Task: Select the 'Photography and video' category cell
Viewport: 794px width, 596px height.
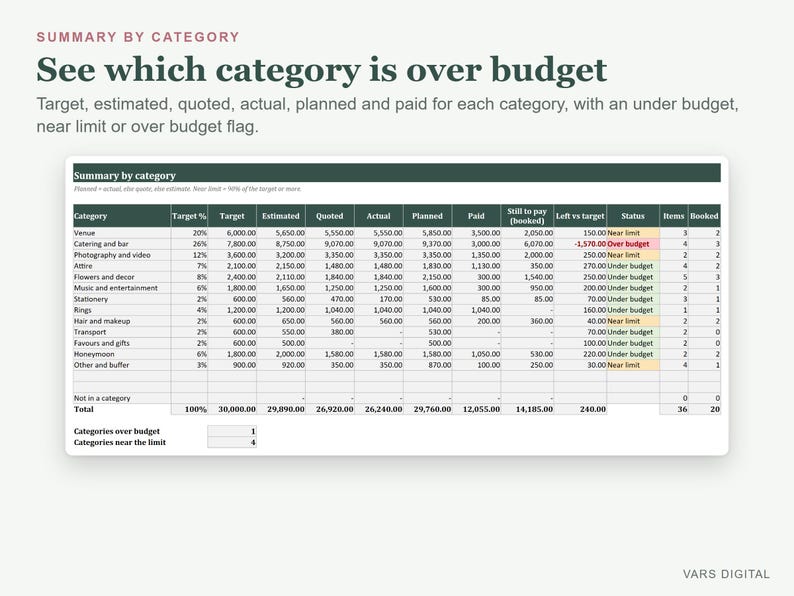Action: pos(122,255)
